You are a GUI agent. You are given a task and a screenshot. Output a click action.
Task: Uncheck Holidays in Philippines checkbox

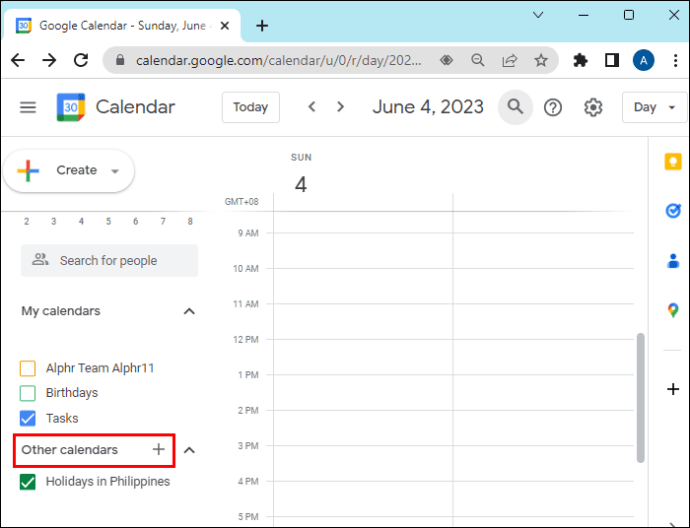[28, 482]
